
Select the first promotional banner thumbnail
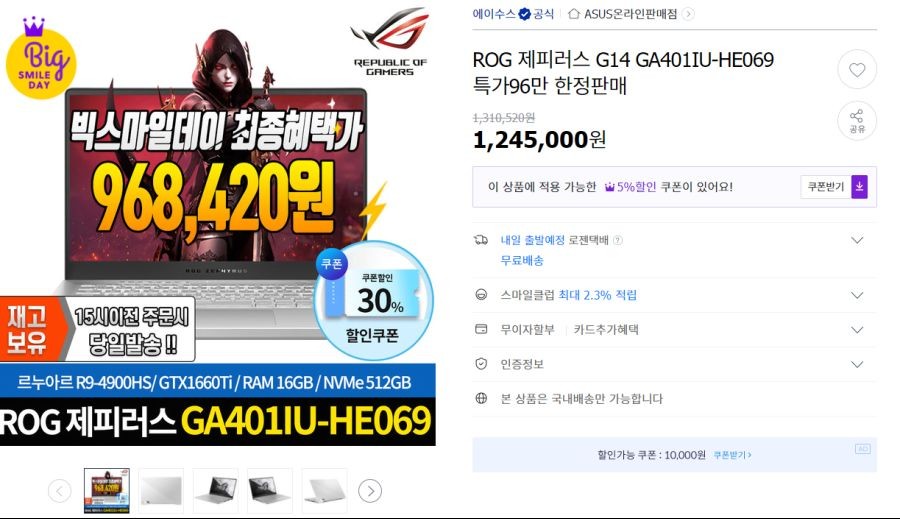coord(107,491)
